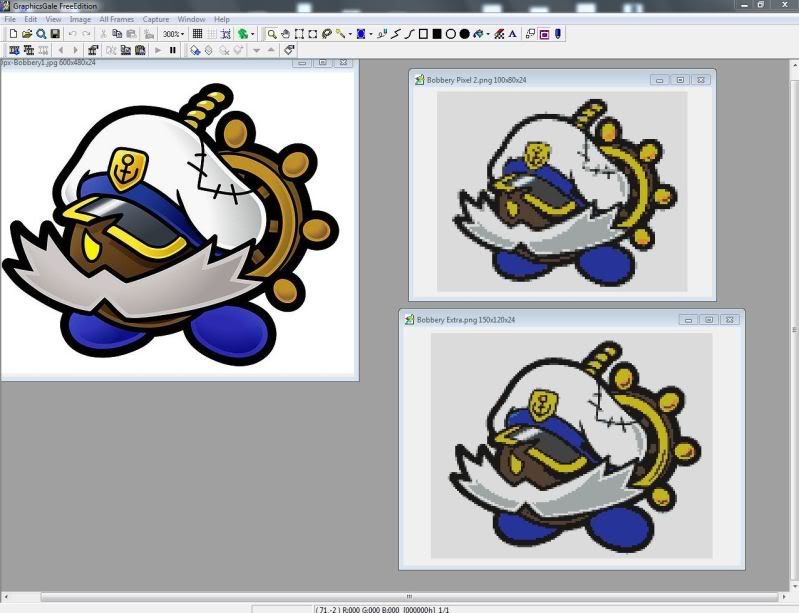Image resolution: width=799 pixels, height=613 pixels.
Task: Toggle the custom grid display
Action: coord(211,34)
